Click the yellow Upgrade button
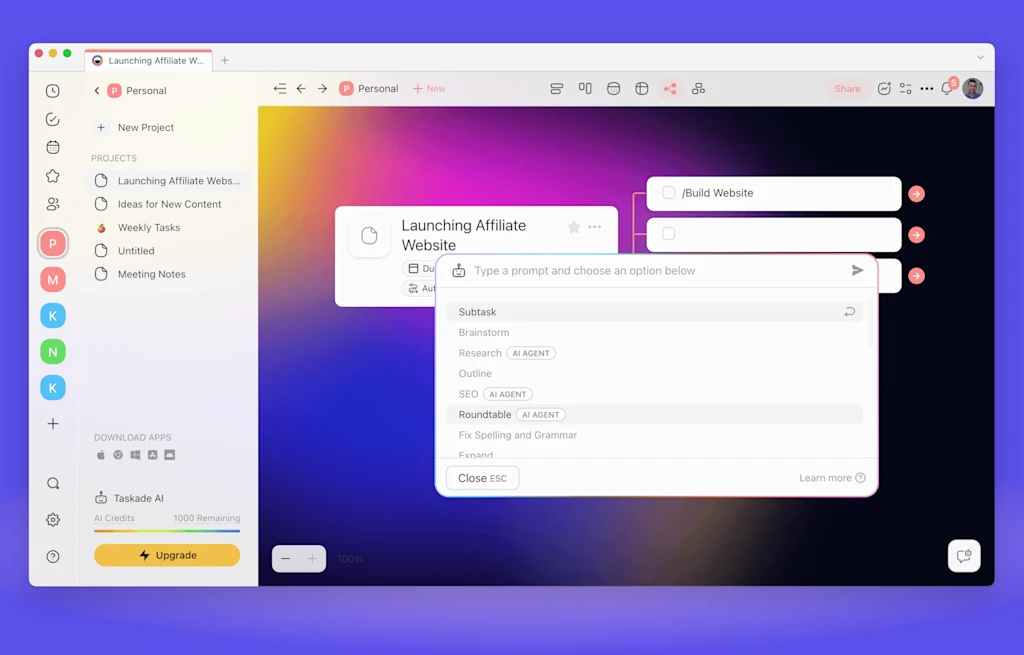This screenshot has width=1024, height=655. (167, 555)
